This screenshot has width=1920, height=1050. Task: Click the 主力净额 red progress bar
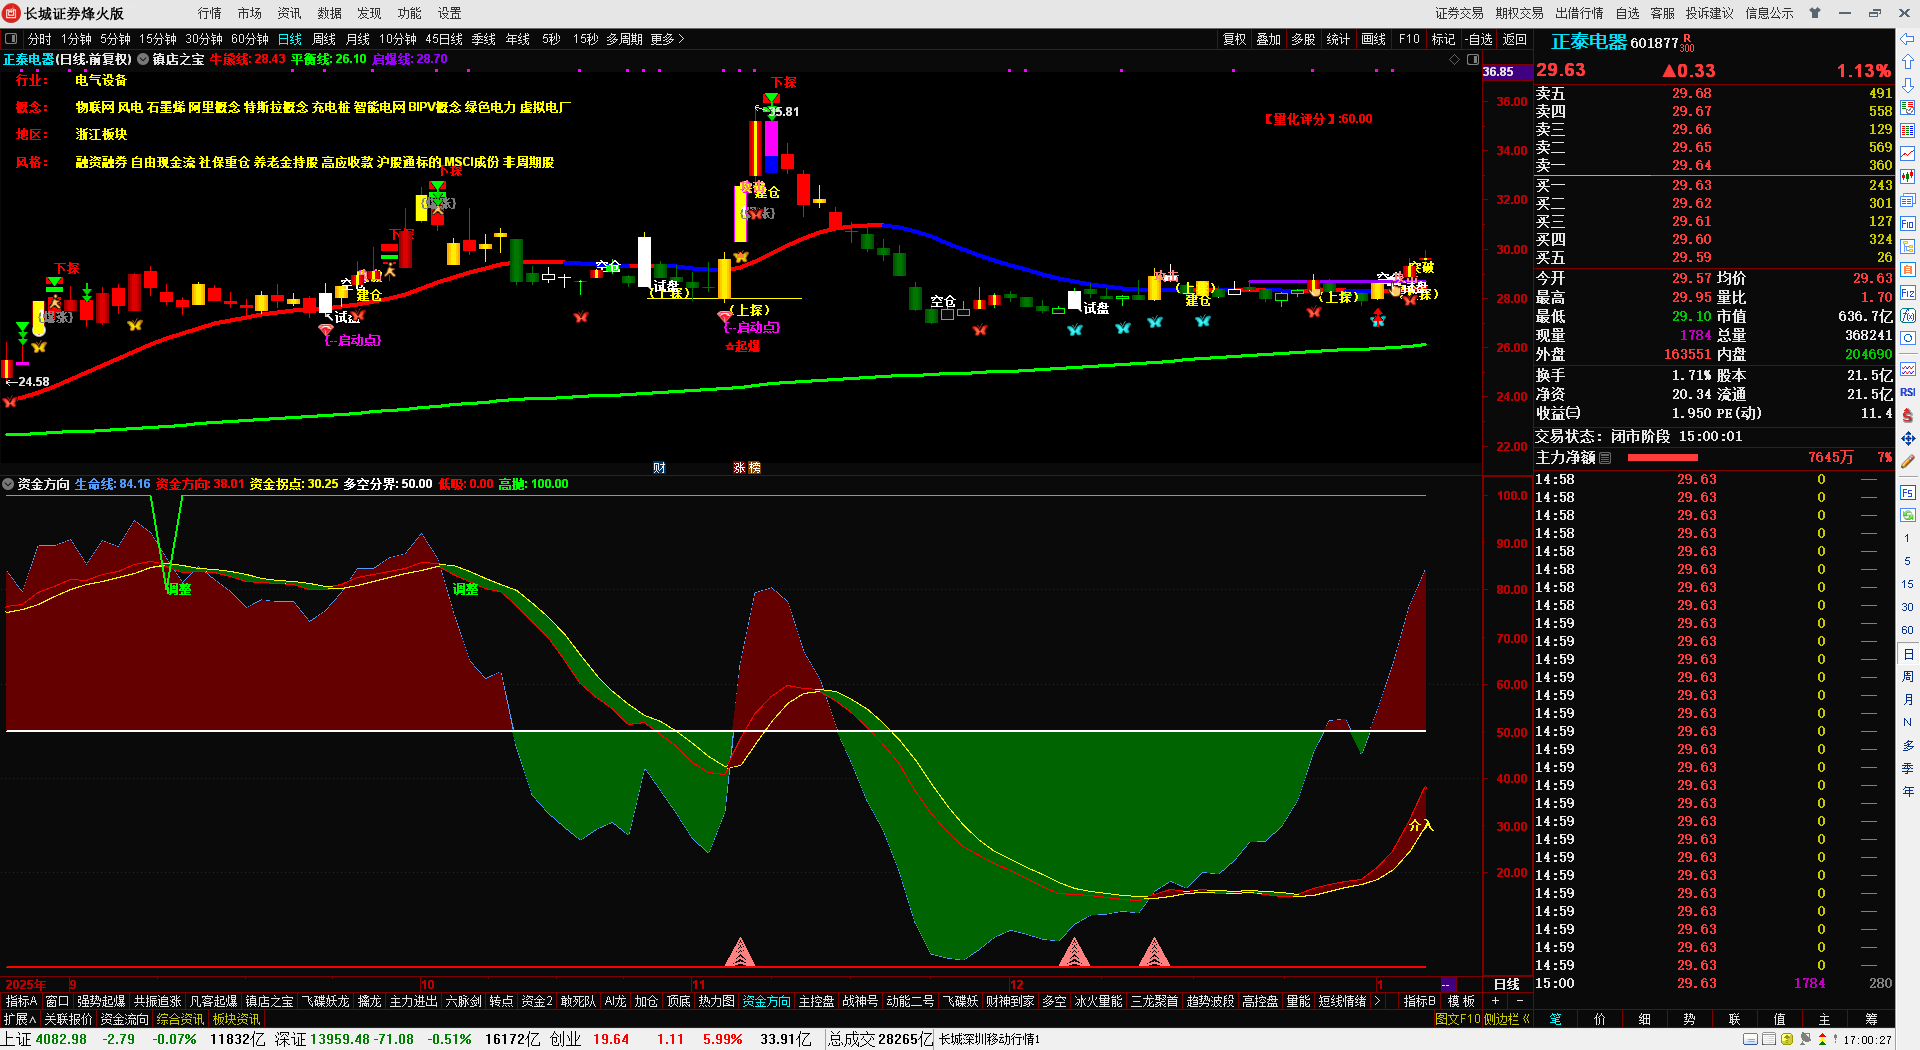click(1663, 458)
